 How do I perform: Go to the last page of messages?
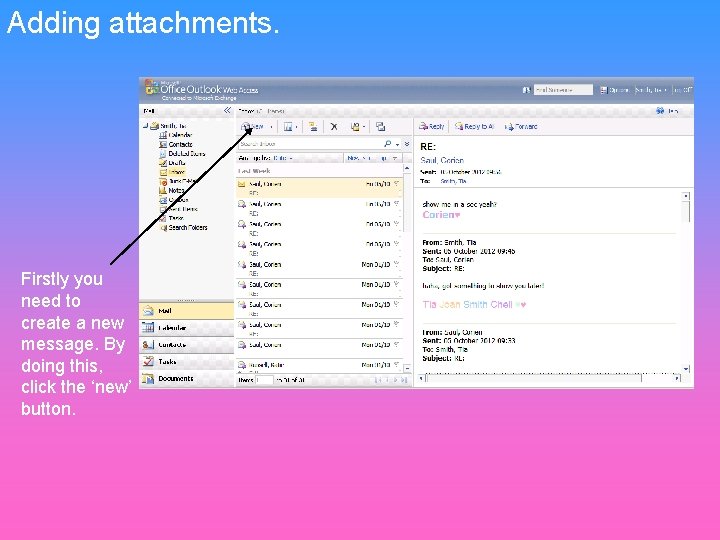pos(404,380)
